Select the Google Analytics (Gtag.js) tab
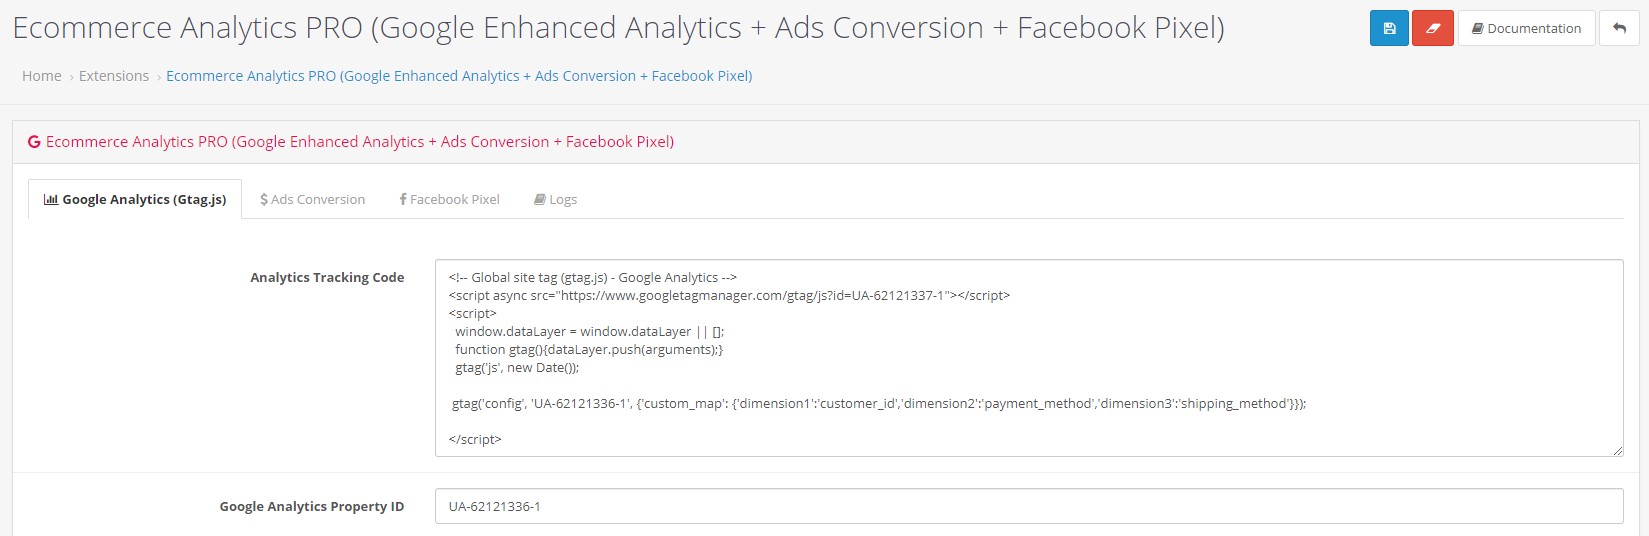 pyautogui.click(x=135, y=199)
